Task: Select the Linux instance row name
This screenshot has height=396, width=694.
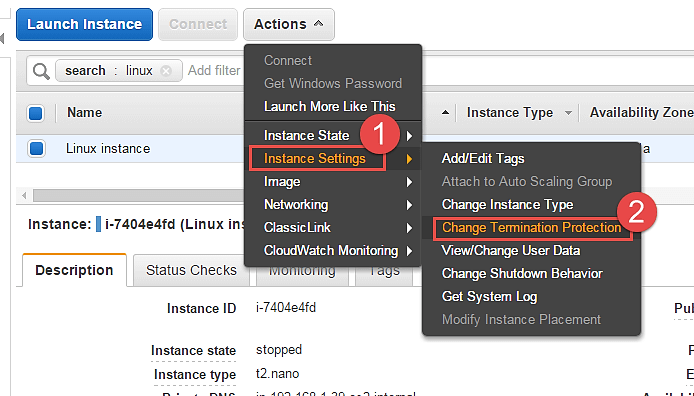Action: click(x=108, y=148)
